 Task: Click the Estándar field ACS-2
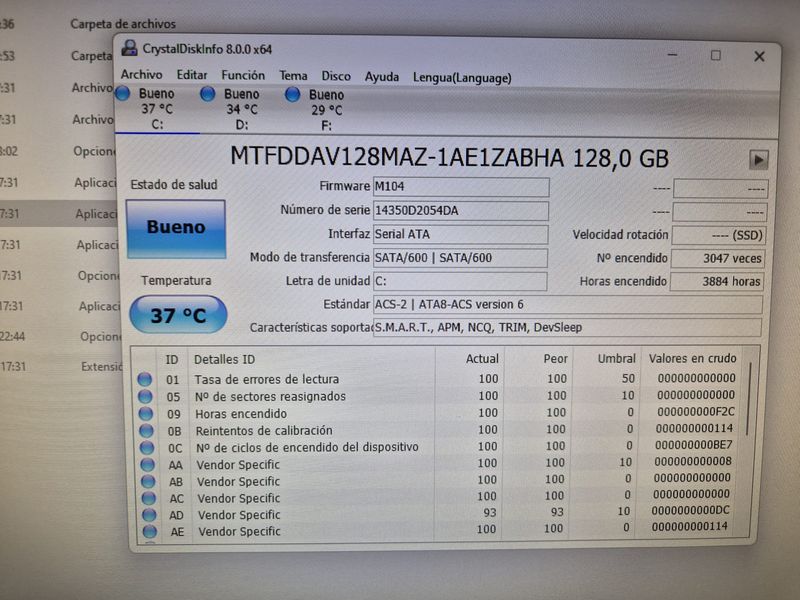pyautogui.click(x=568, y=305)
